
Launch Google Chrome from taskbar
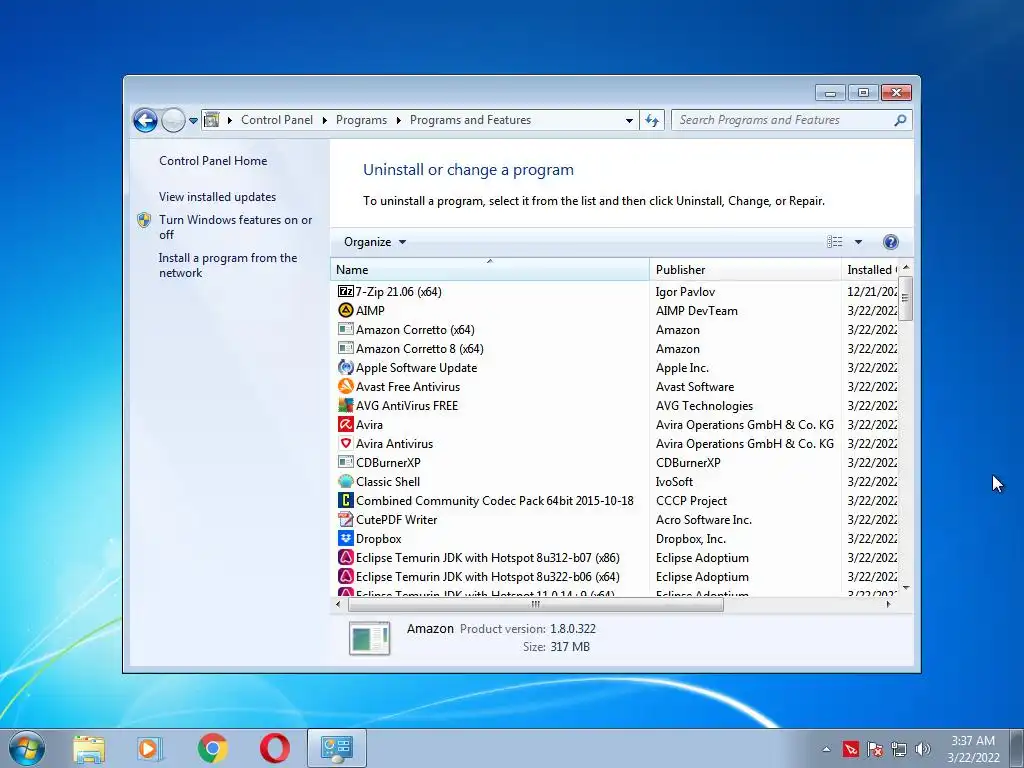pyautogui.click(x=212, y=748)
